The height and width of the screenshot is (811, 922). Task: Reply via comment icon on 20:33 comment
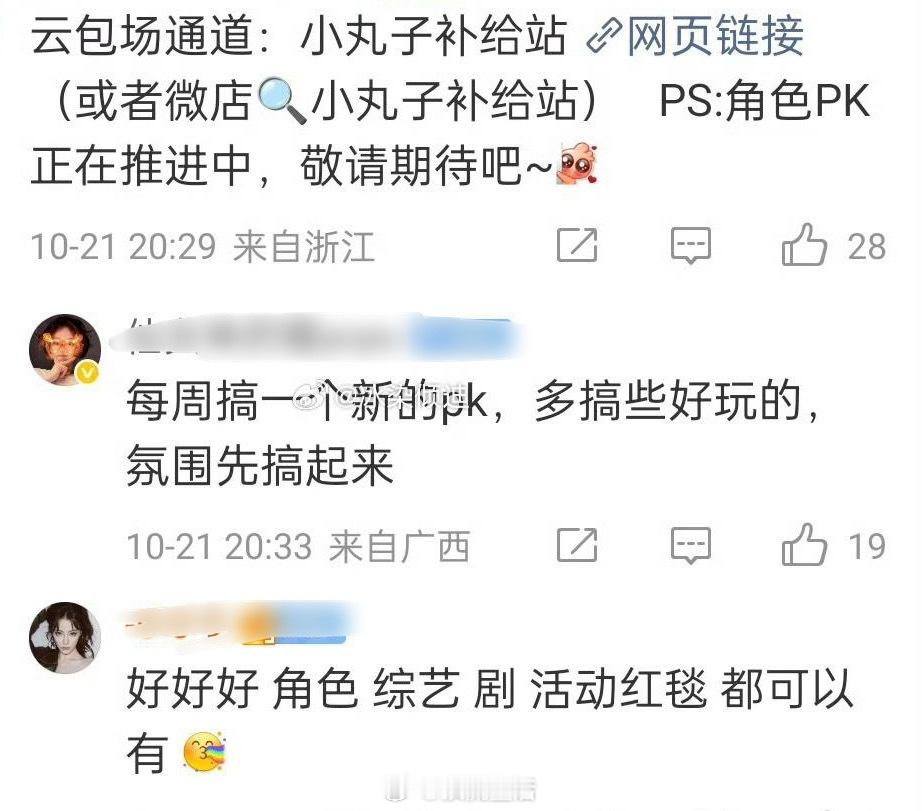click(691, 545)
